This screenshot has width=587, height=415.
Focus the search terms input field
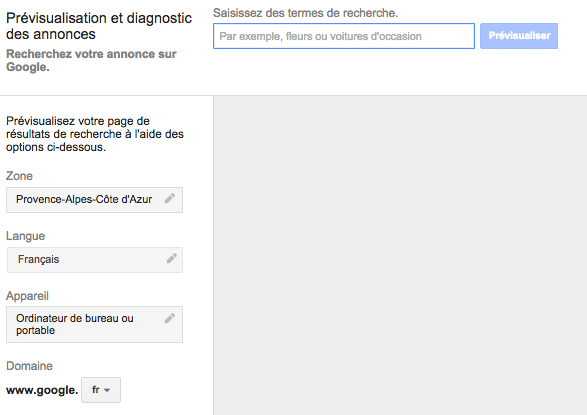tap(344, 36)
